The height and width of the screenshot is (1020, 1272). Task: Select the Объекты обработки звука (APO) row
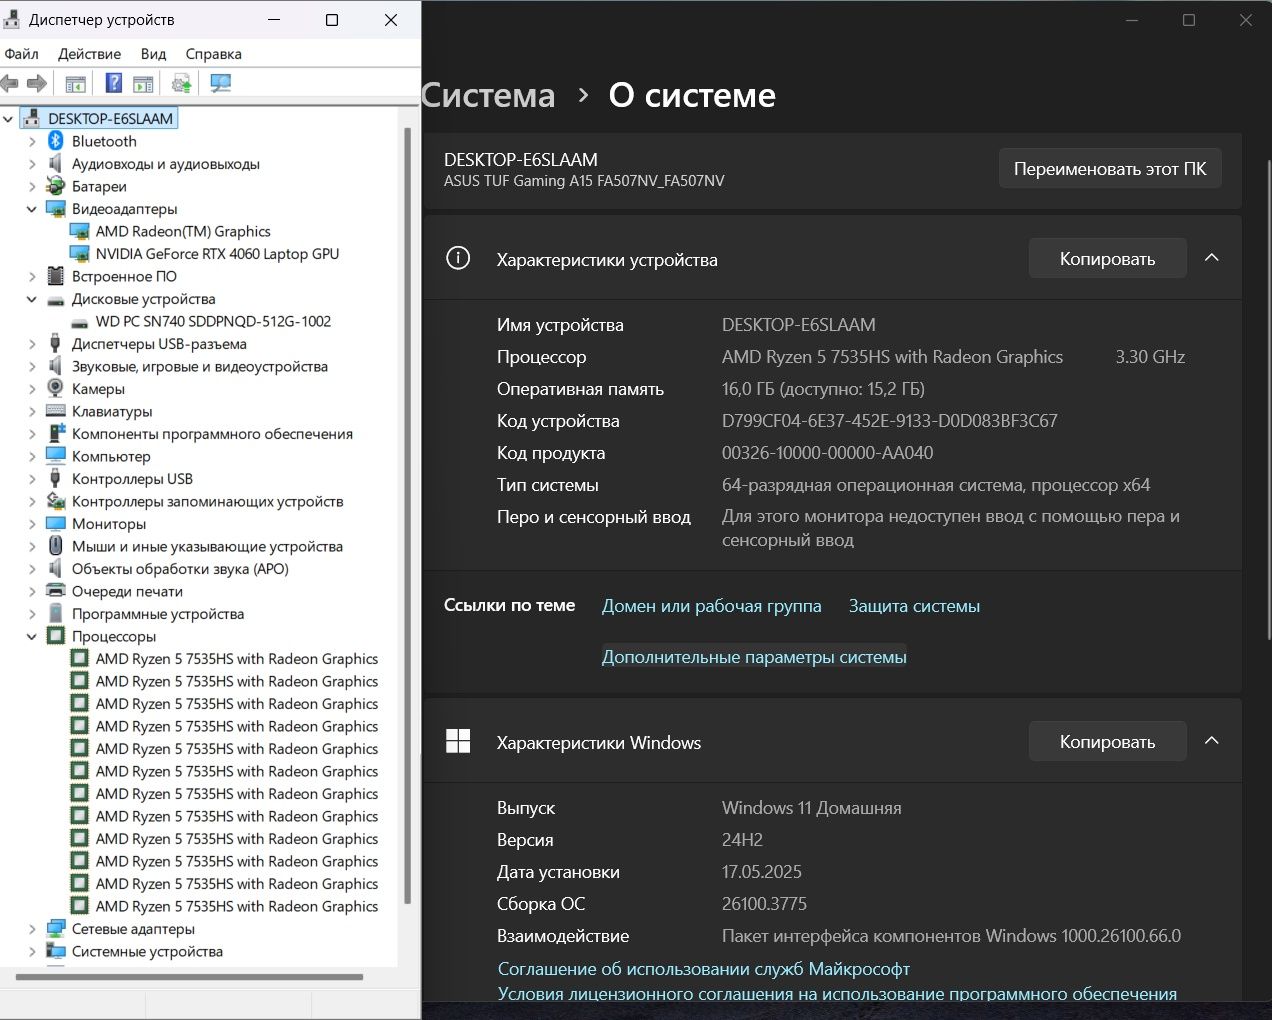(x=180, y=569)
